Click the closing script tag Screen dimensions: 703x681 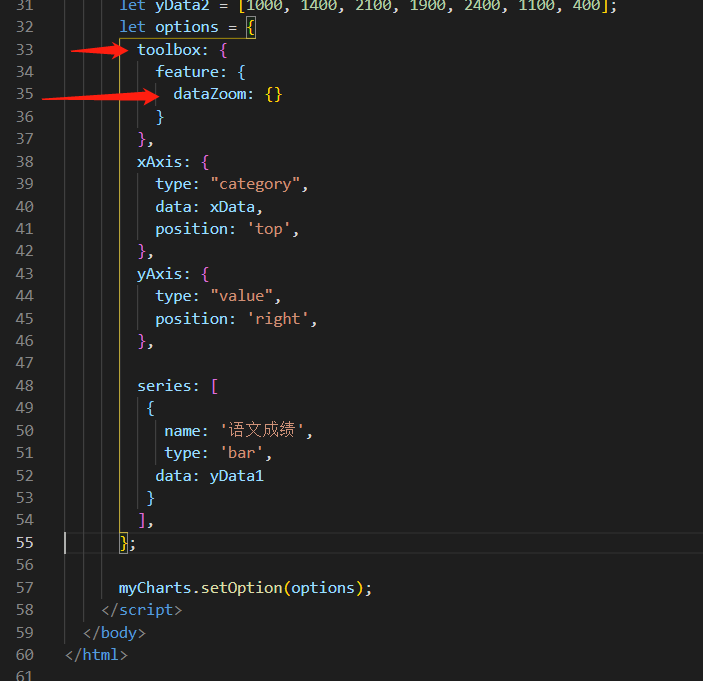(x=142, y=610)
